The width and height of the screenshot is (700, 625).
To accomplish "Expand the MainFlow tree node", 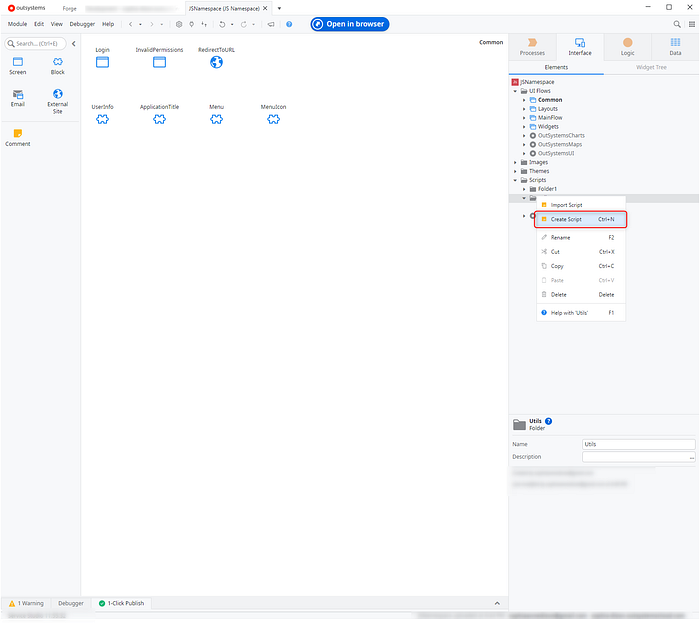I will click(524, 118).
